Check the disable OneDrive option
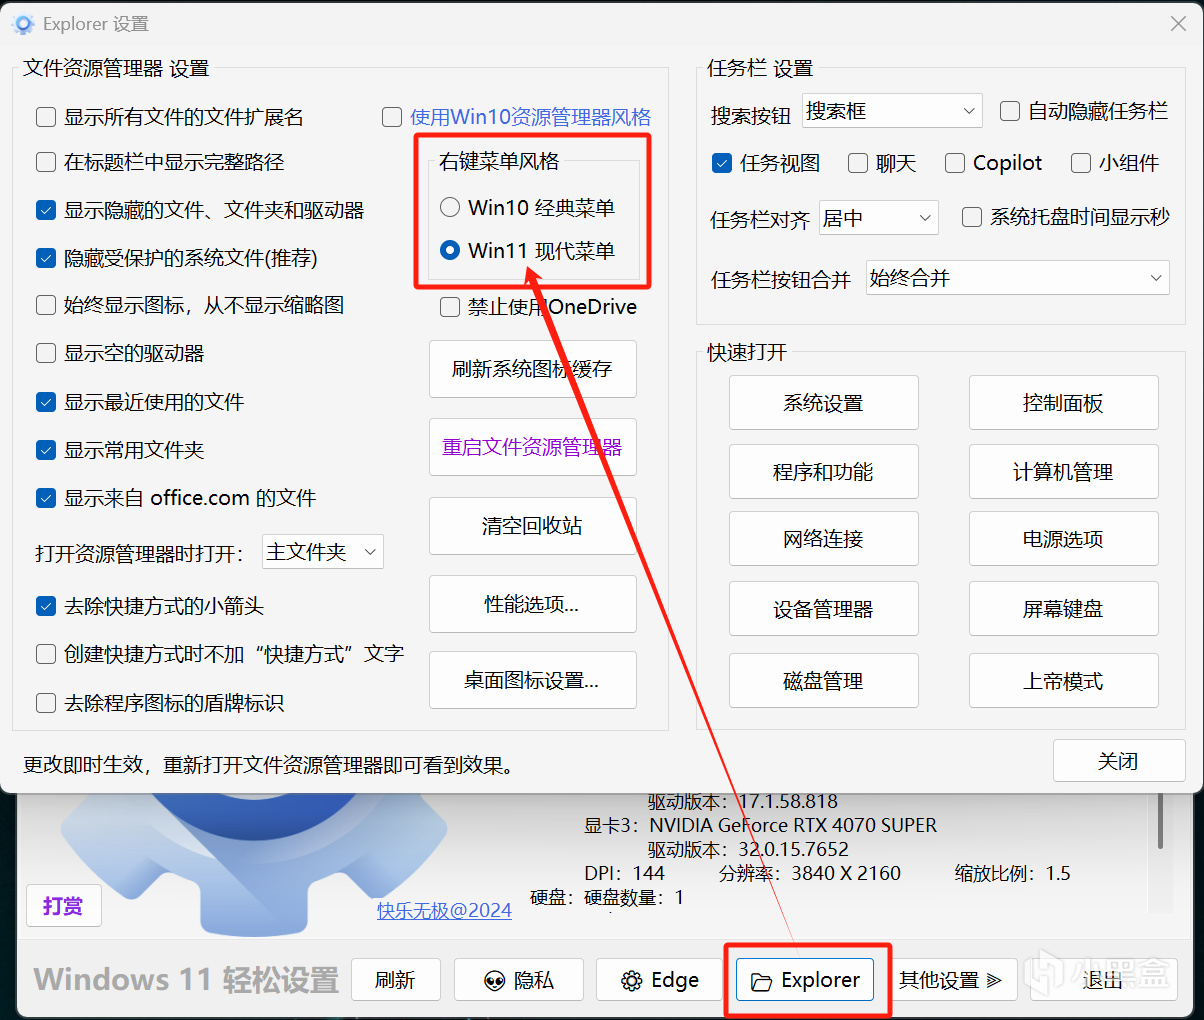This screenshot has width=1204, height=1020. 450,307
